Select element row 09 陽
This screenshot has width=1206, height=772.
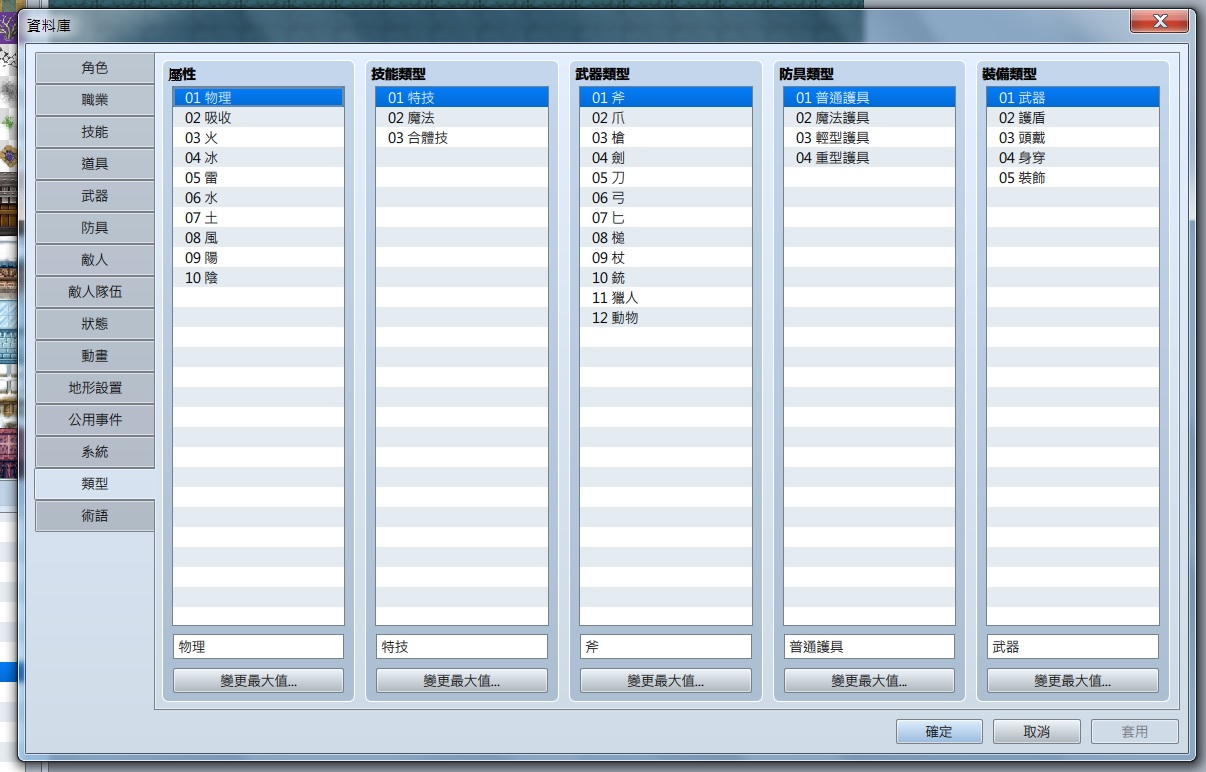258,258
